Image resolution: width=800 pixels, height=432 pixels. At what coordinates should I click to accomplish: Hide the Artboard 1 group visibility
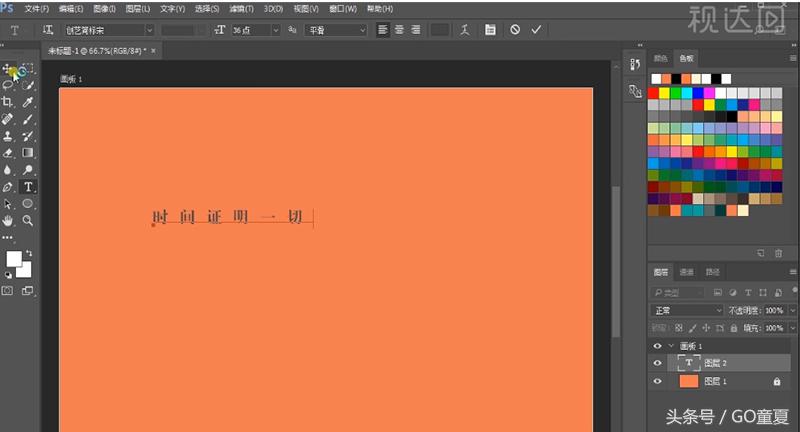pyautogui.click(x=657, y=346)
